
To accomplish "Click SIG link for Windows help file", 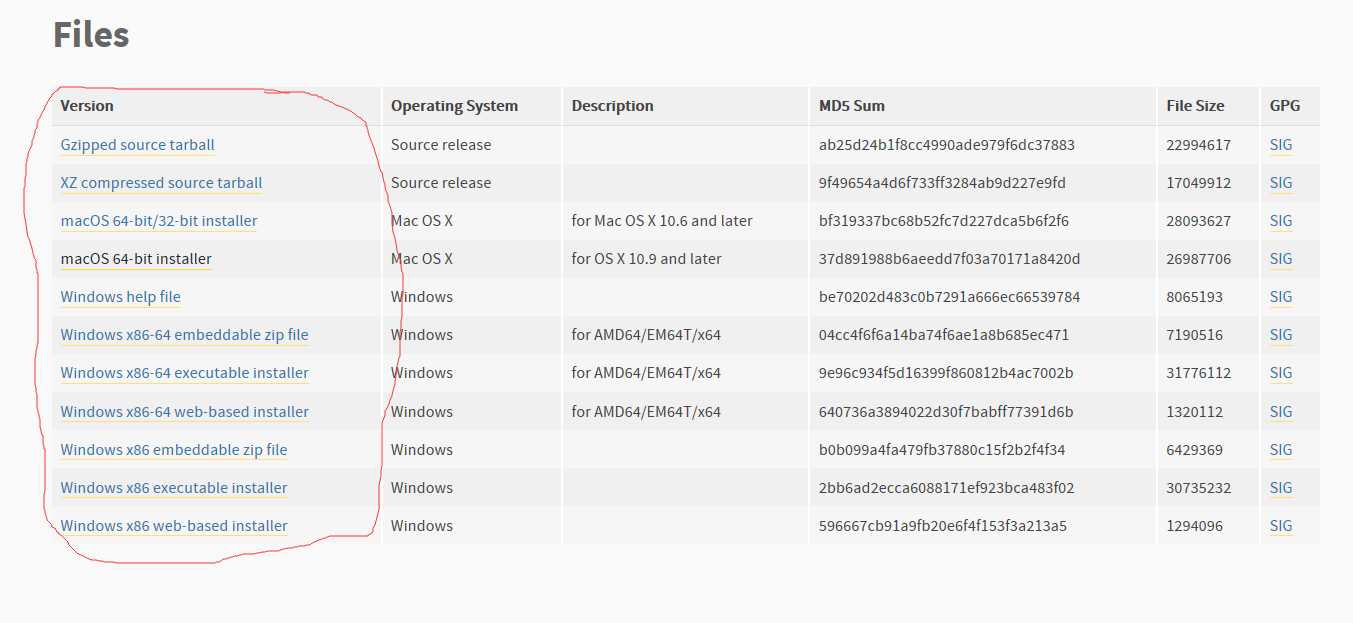I will coord(1280,297).
